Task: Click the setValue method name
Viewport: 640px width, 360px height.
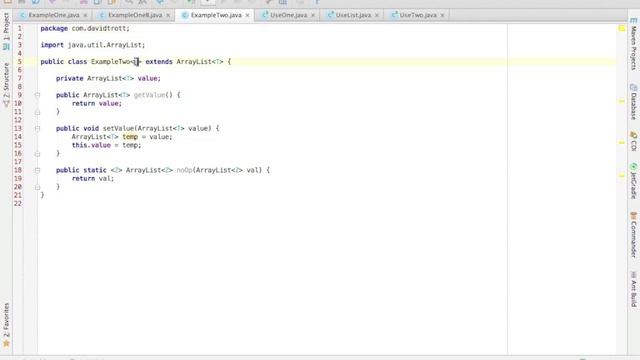Action: tap(118, 129)
